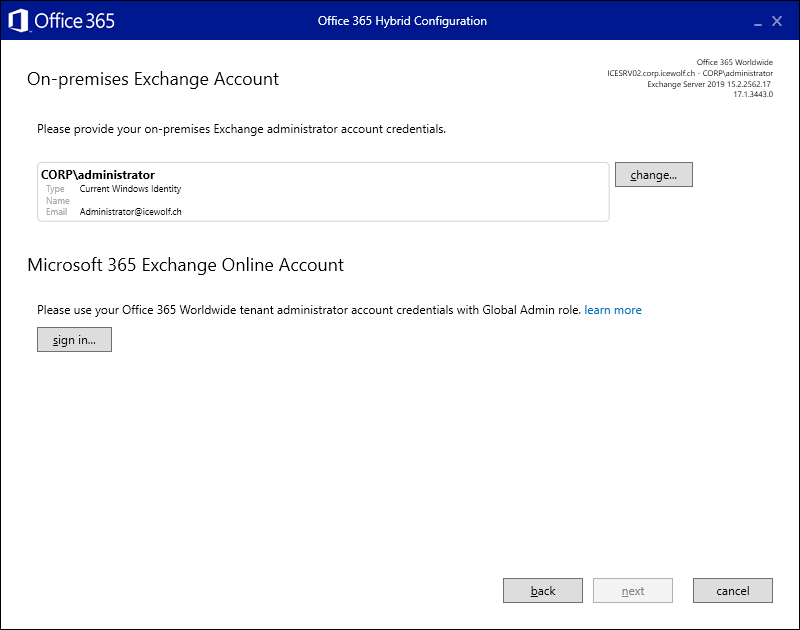Click the Office 365 Worldwide label
This screenshot has width=800, height=630.
click(735, 62)
